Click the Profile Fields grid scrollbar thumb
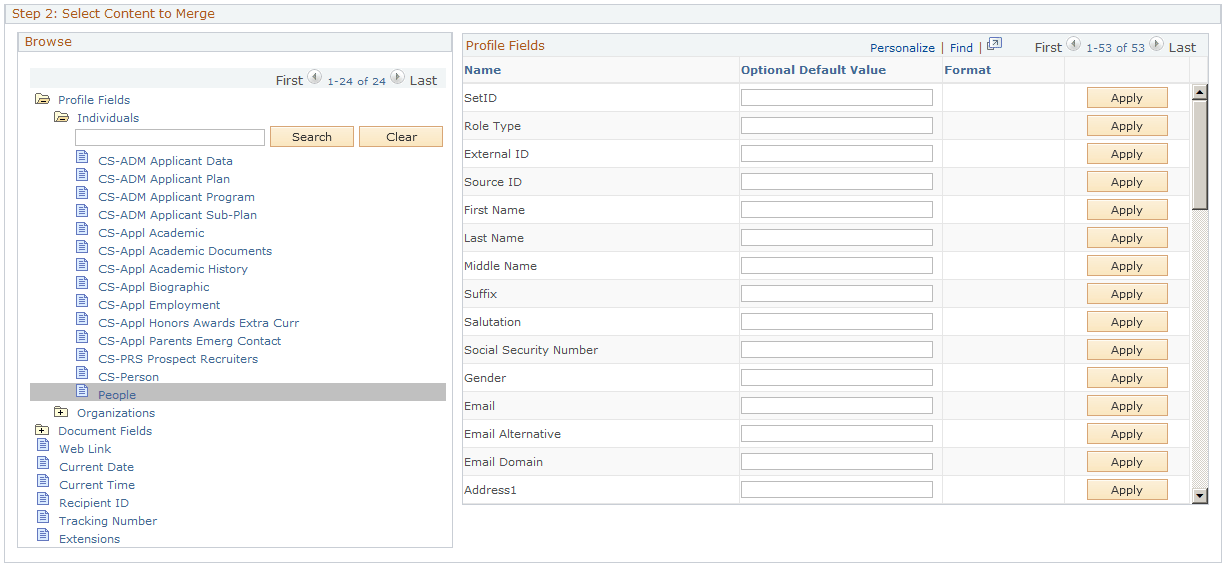This screenshot has width=1229, height=568. 1200,155
